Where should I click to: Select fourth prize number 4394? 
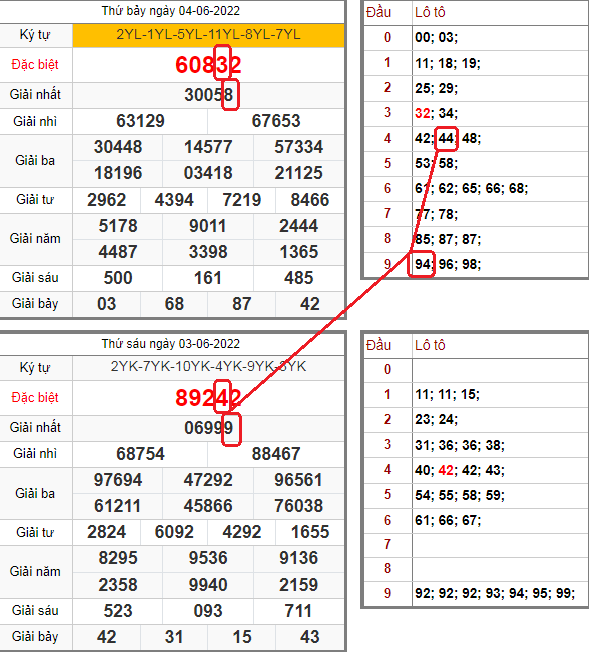(x=174, y=200)
